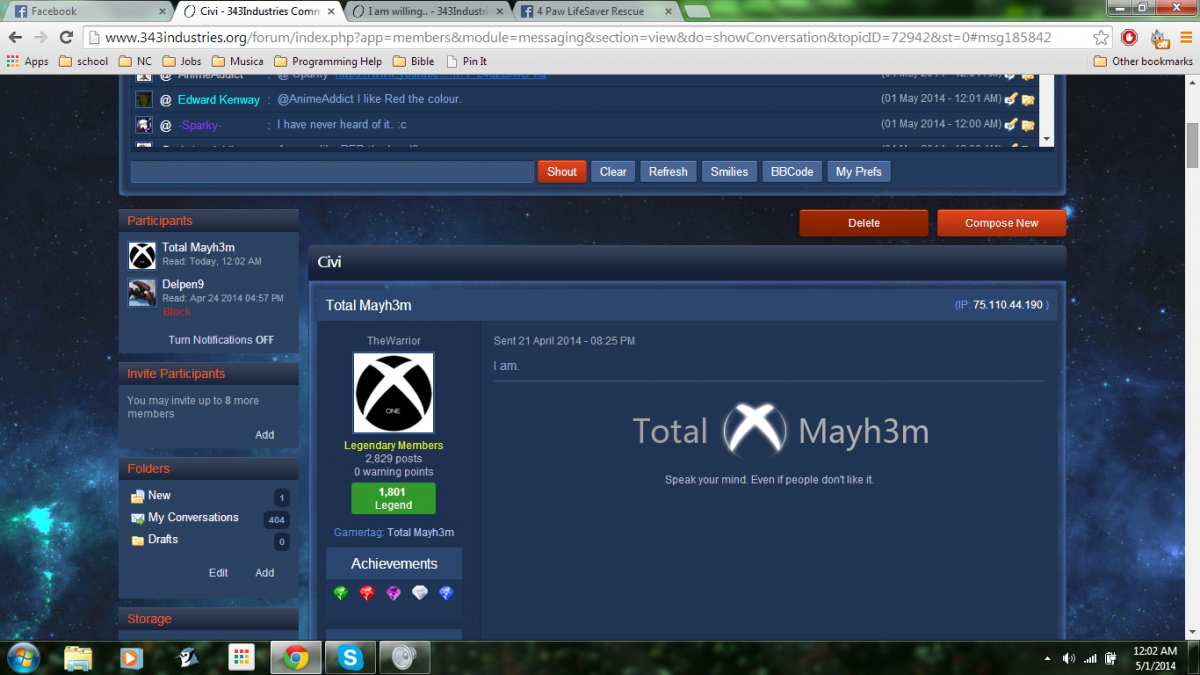Open the Chrome hamburger menu
This screenshot has height=675, width=1200.
click(1185, 38)
